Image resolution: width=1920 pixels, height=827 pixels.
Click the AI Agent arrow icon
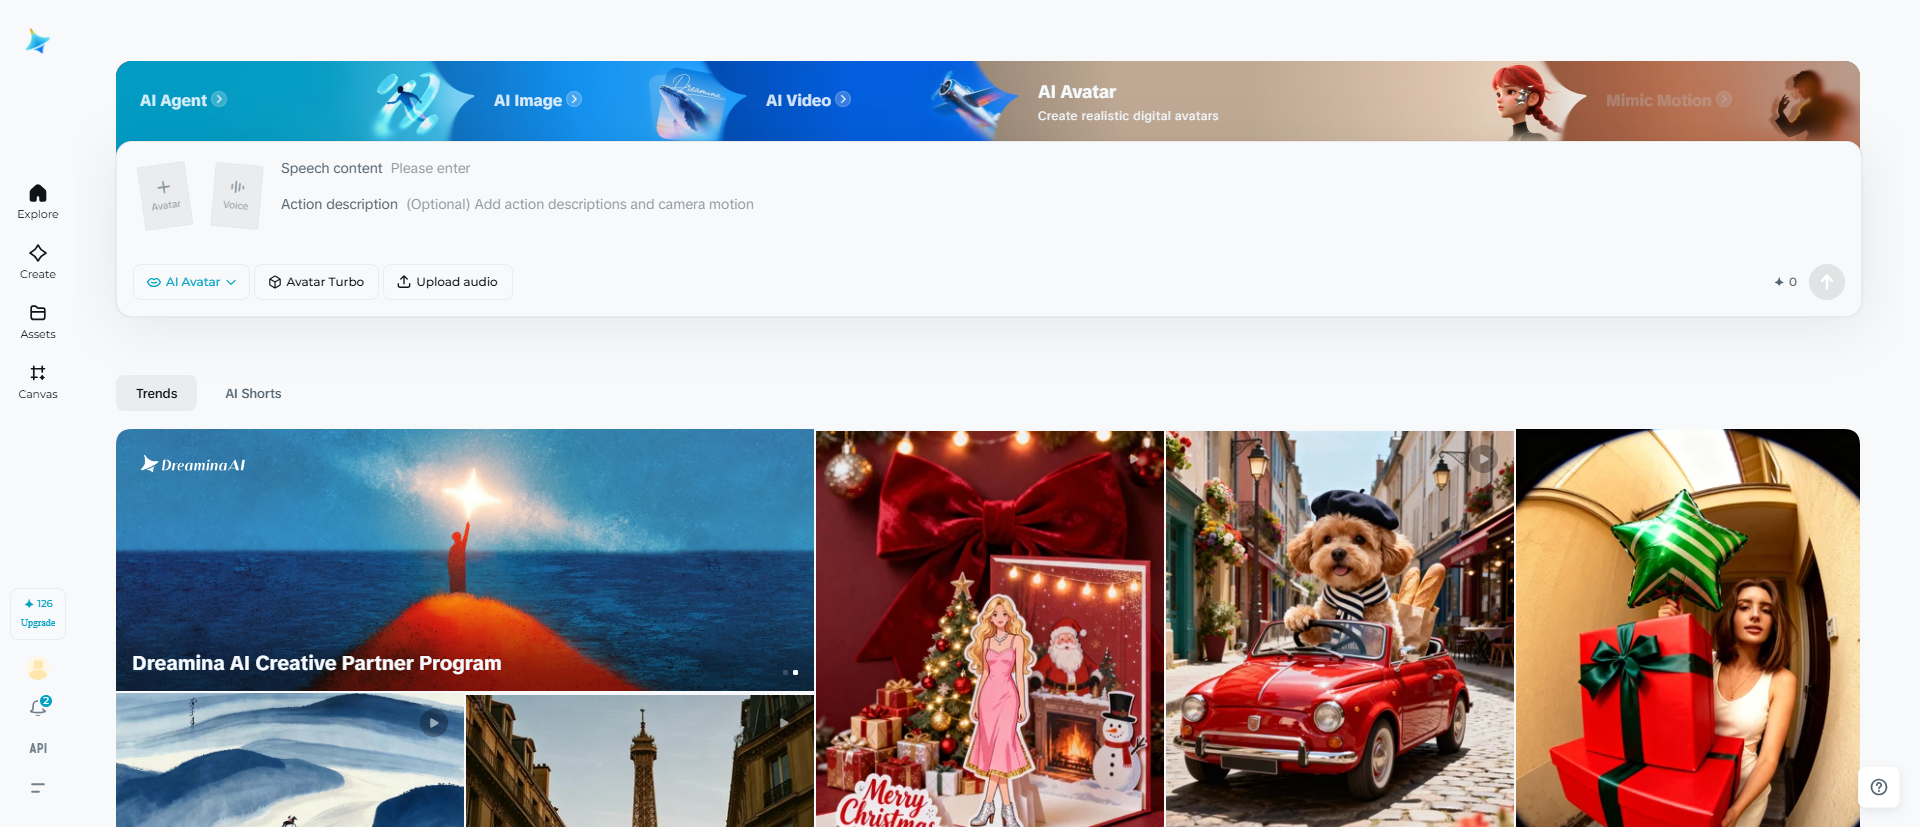(x=219, y=99)
